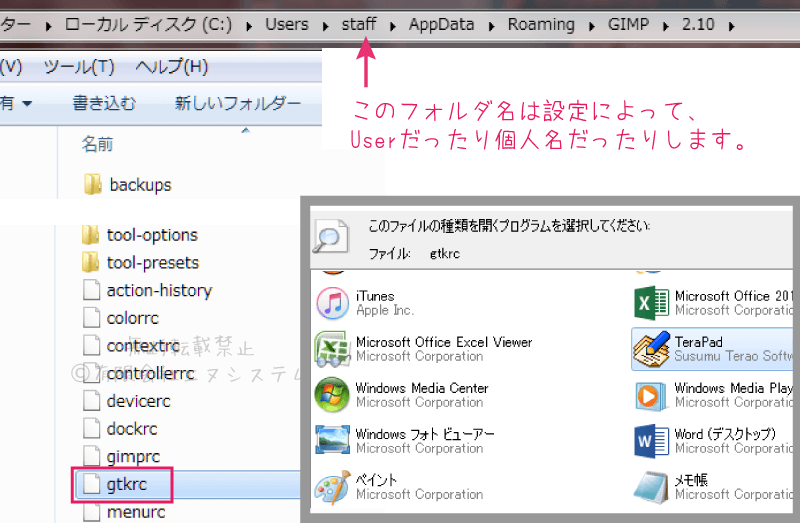Select the devicerc file name

point(138,401)
